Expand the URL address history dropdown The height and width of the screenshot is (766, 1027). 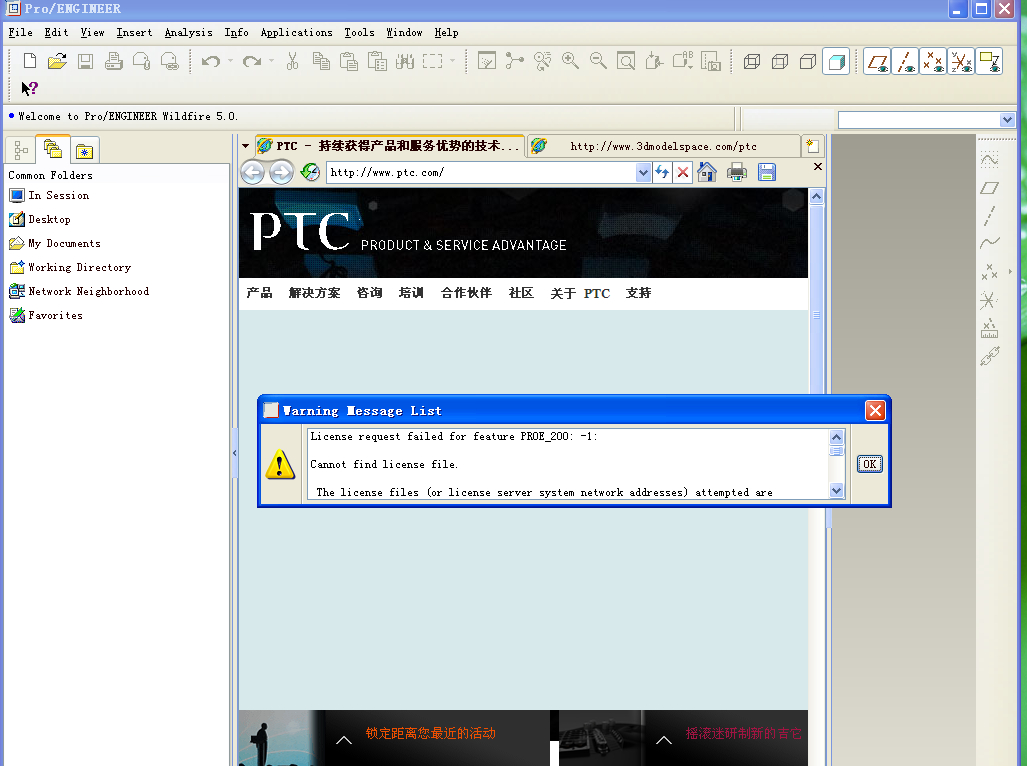click(x=643, y=173)
